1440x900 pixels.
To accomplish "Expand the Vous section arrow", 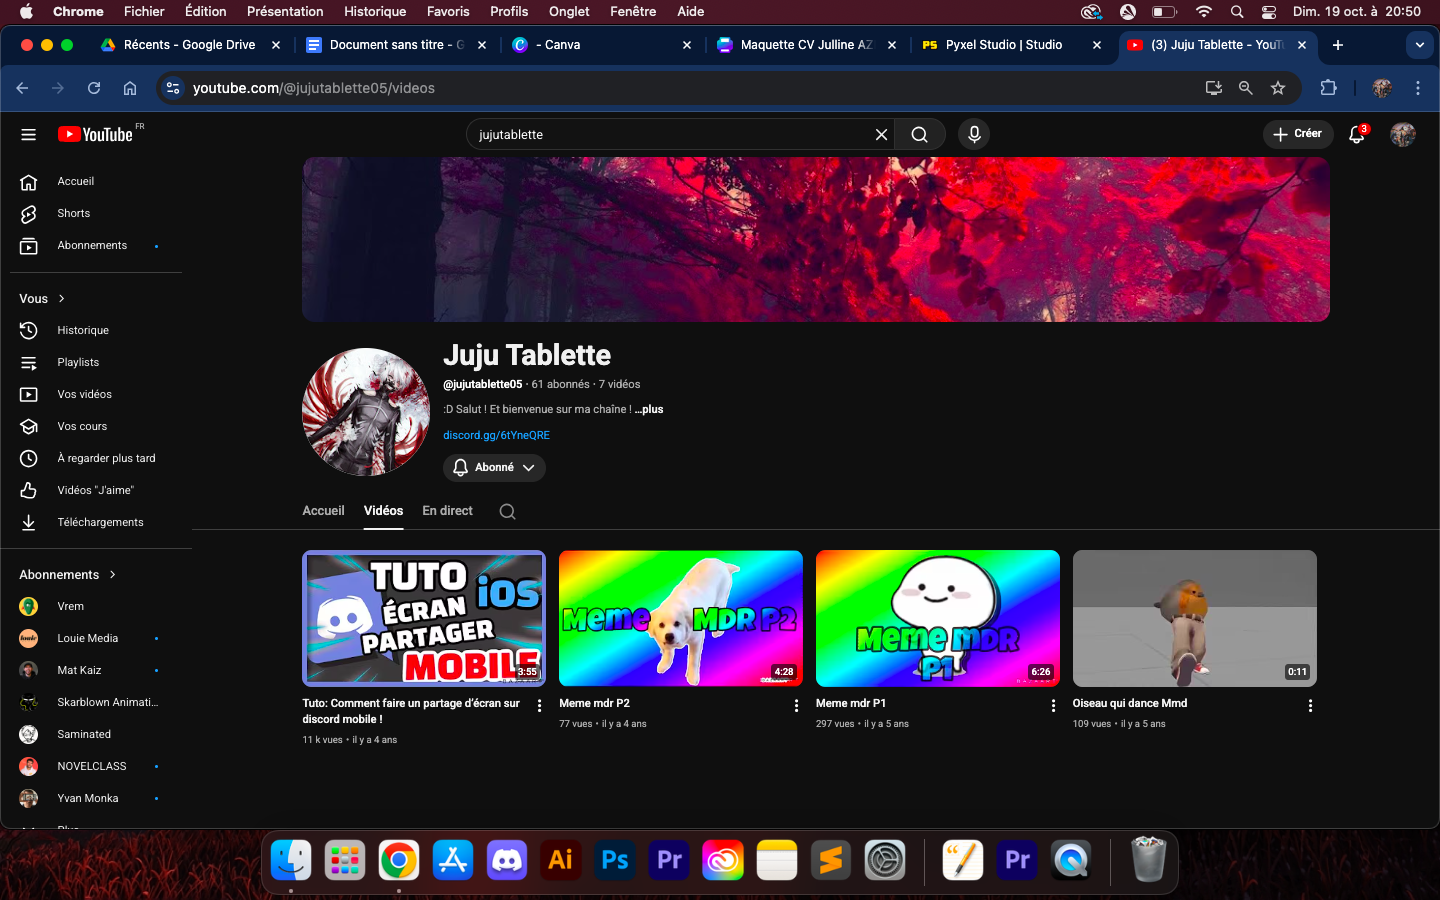I will (62, 298).
